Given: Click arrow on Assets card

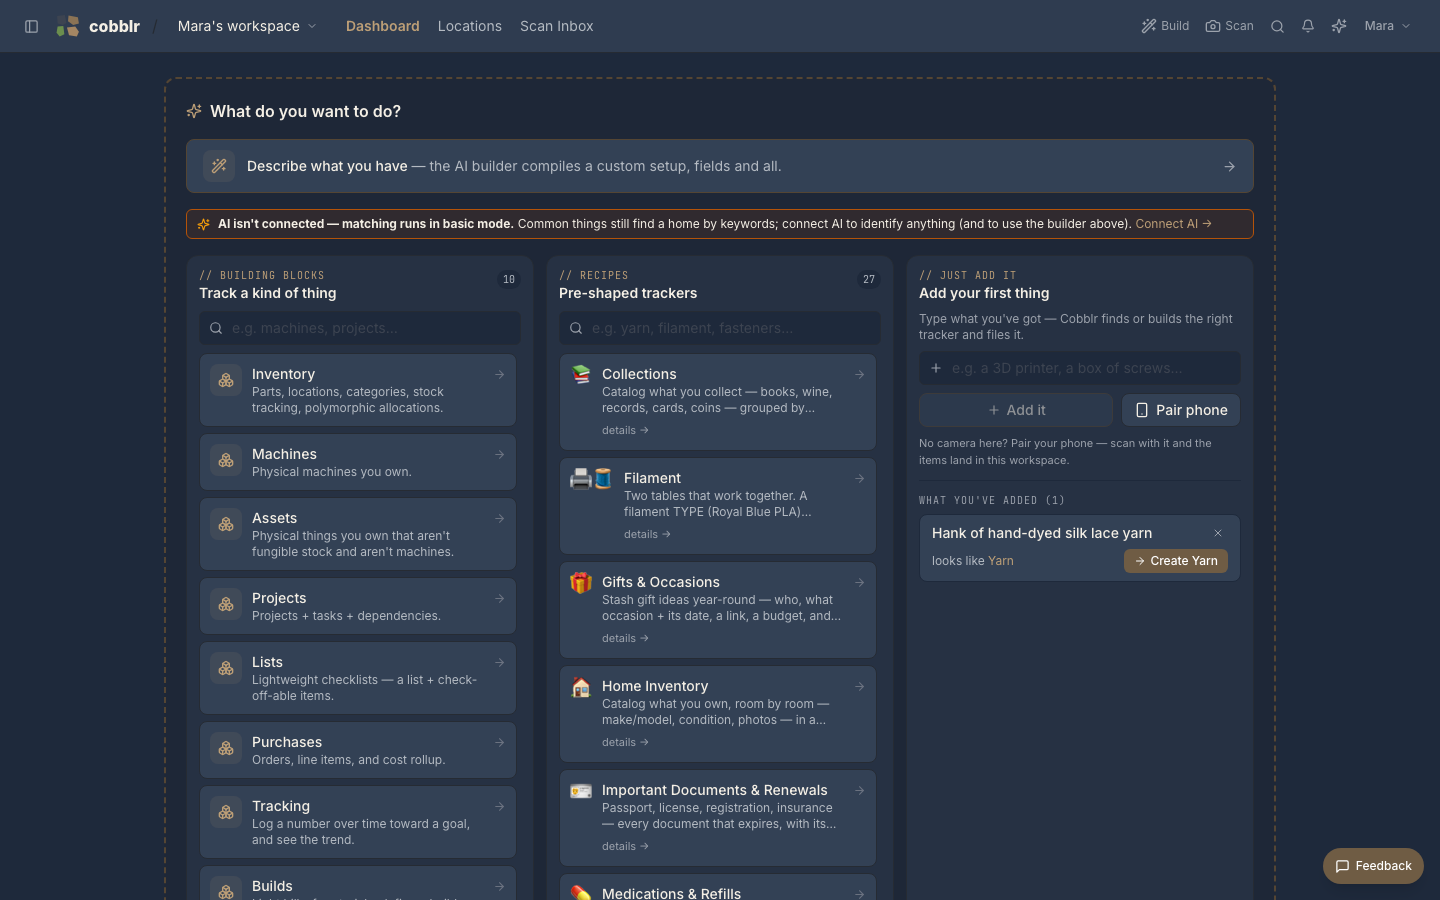Looking at the screenshot, I should tap(500, 518).
